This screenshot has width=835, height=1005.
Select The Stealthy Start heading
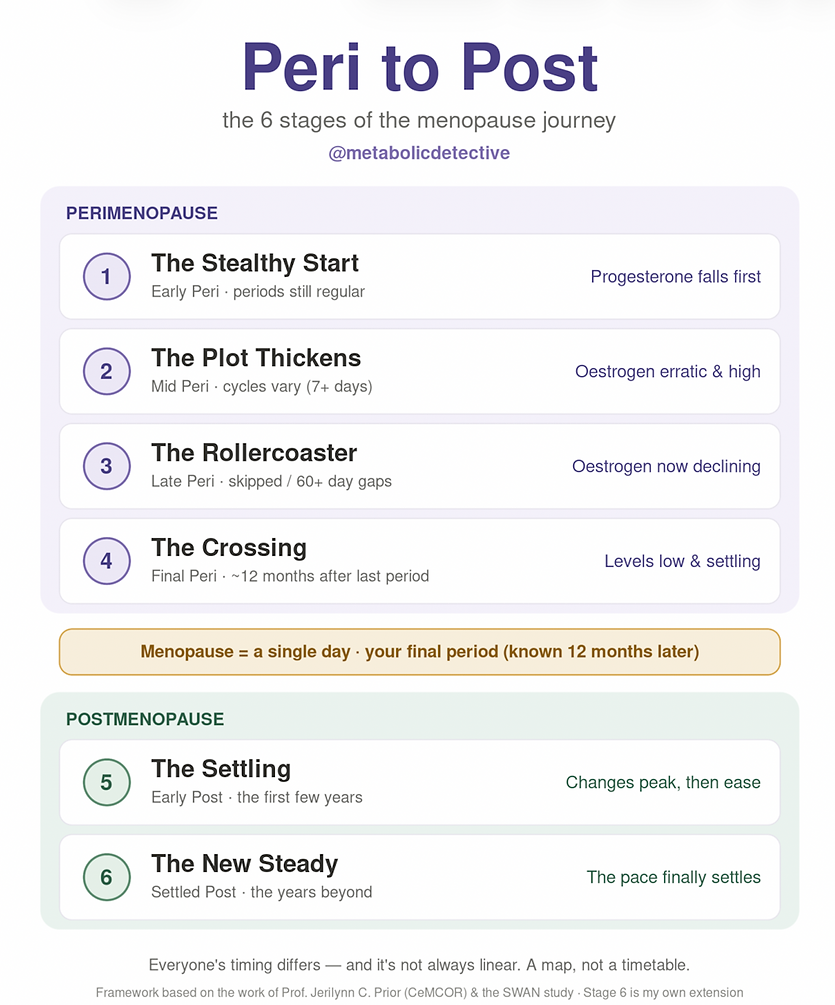click(x=254, y=263)
